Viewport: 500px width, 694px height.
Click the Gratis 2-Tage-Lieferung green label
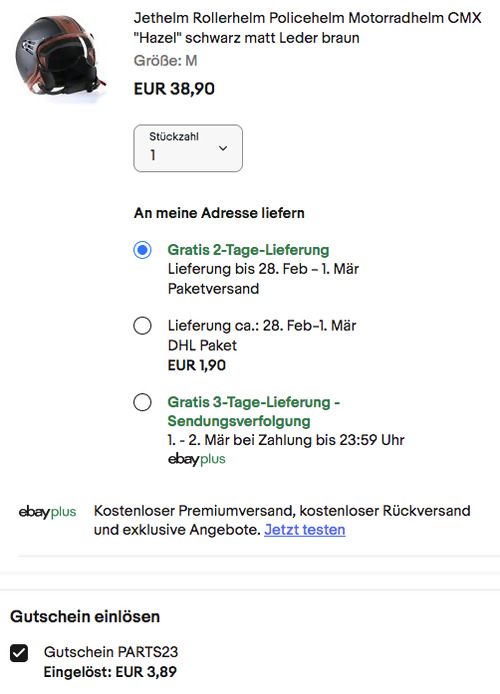pyautogui.click(x=248, y=250)
